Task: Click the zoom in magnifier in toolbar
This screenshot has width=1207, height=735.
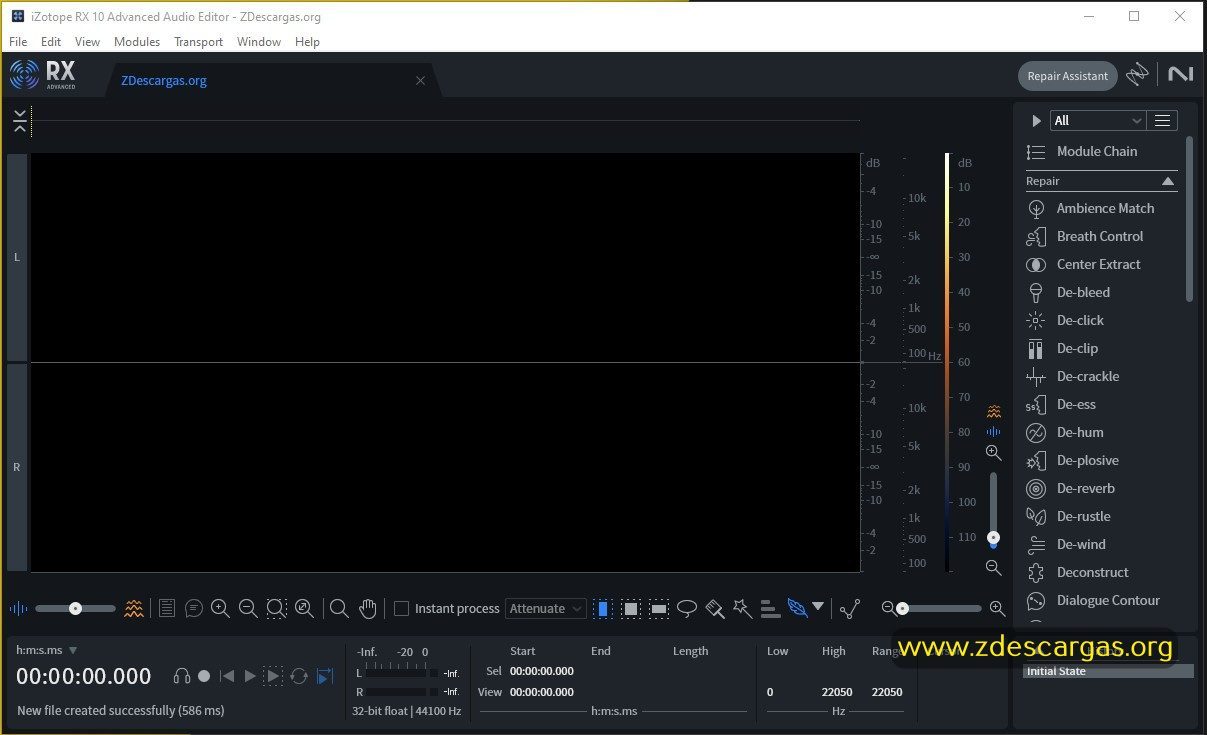Action: tap(220, 608)
